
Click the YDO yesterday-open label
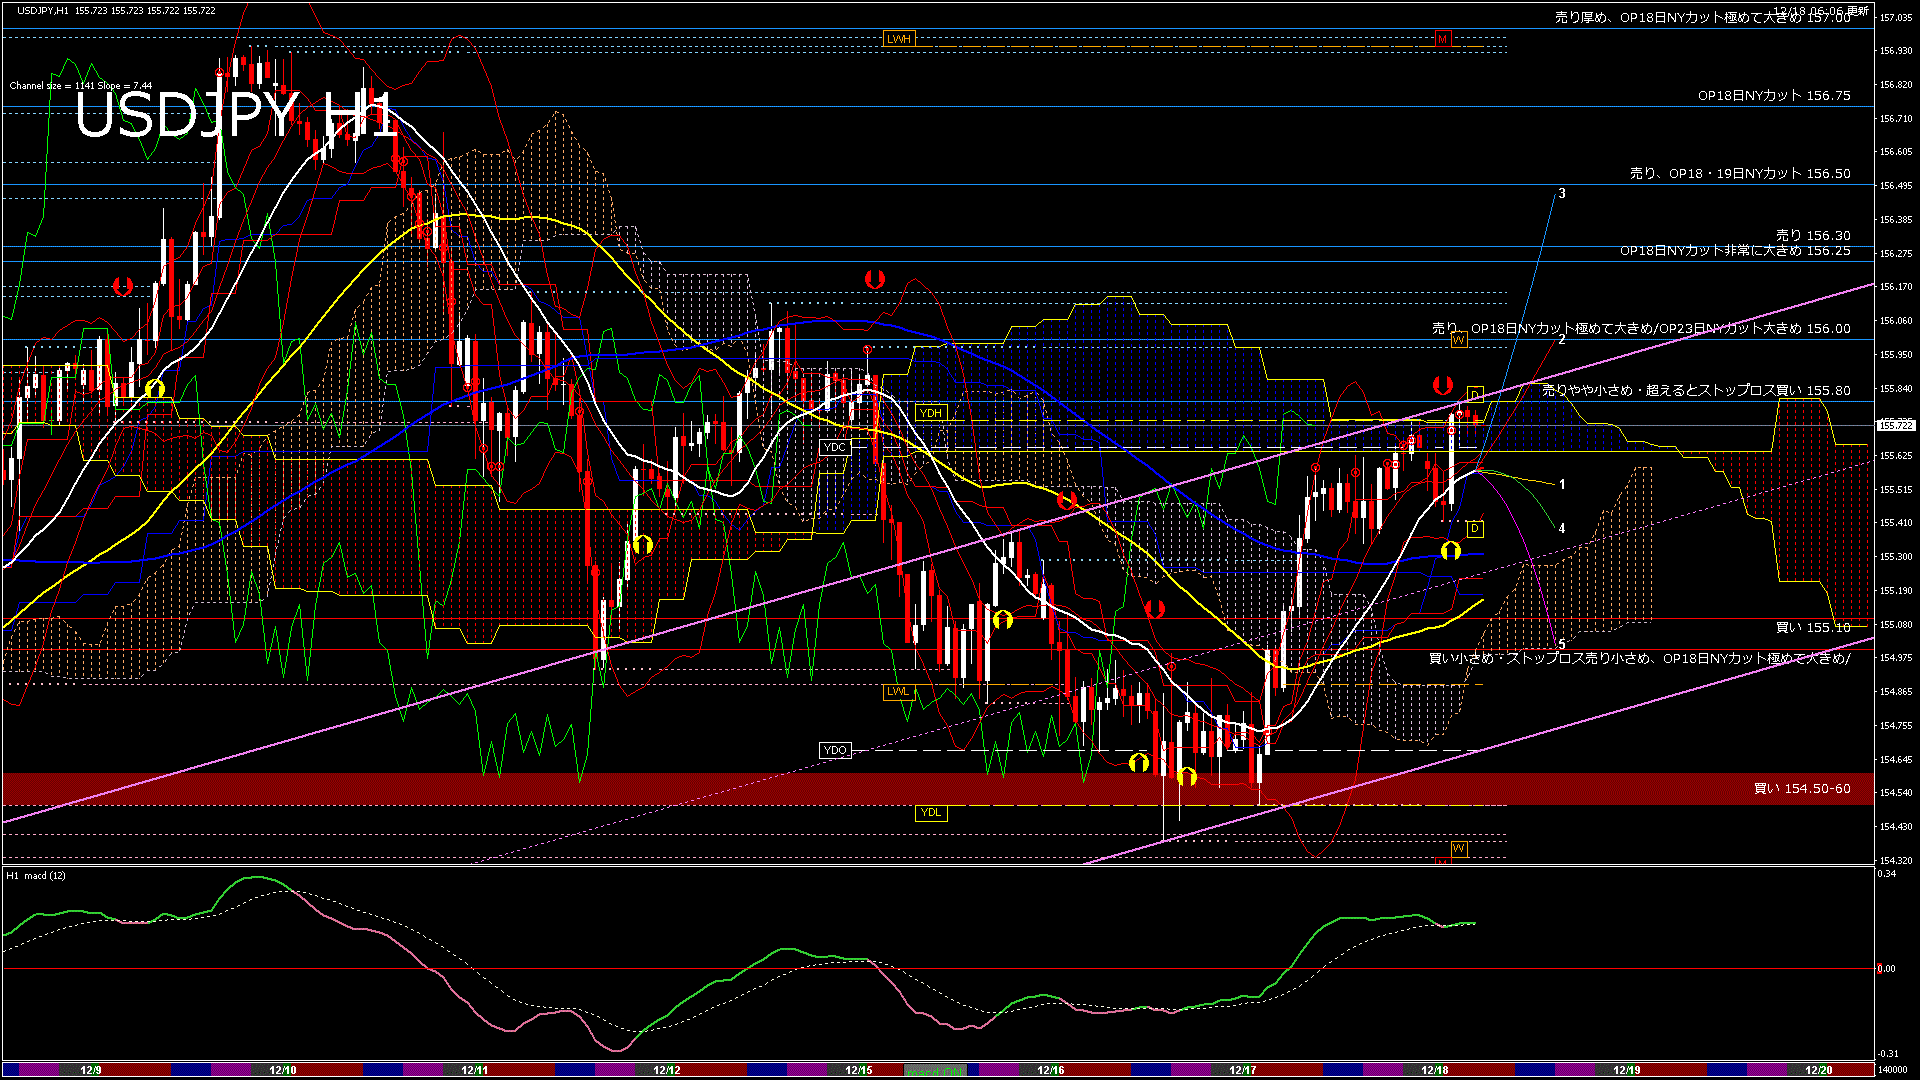click(x=834, y=749)
